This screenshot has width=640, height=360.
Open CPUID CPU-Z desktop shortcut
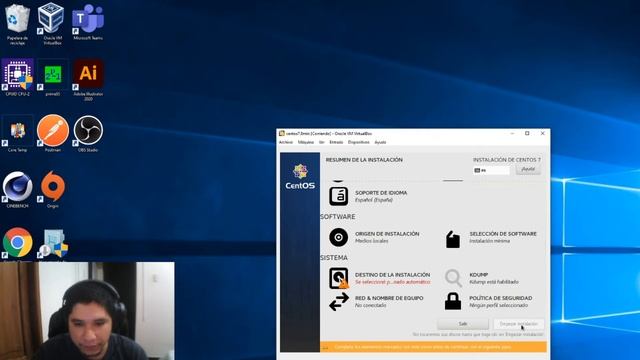[17, 78]
